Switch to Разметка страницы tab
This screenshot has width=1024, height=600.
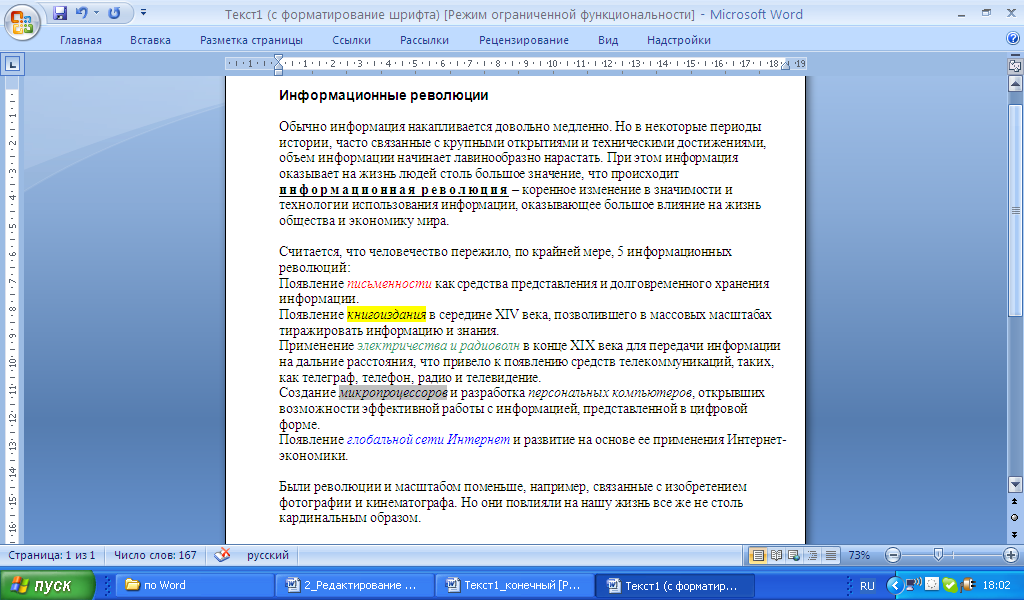251,40
